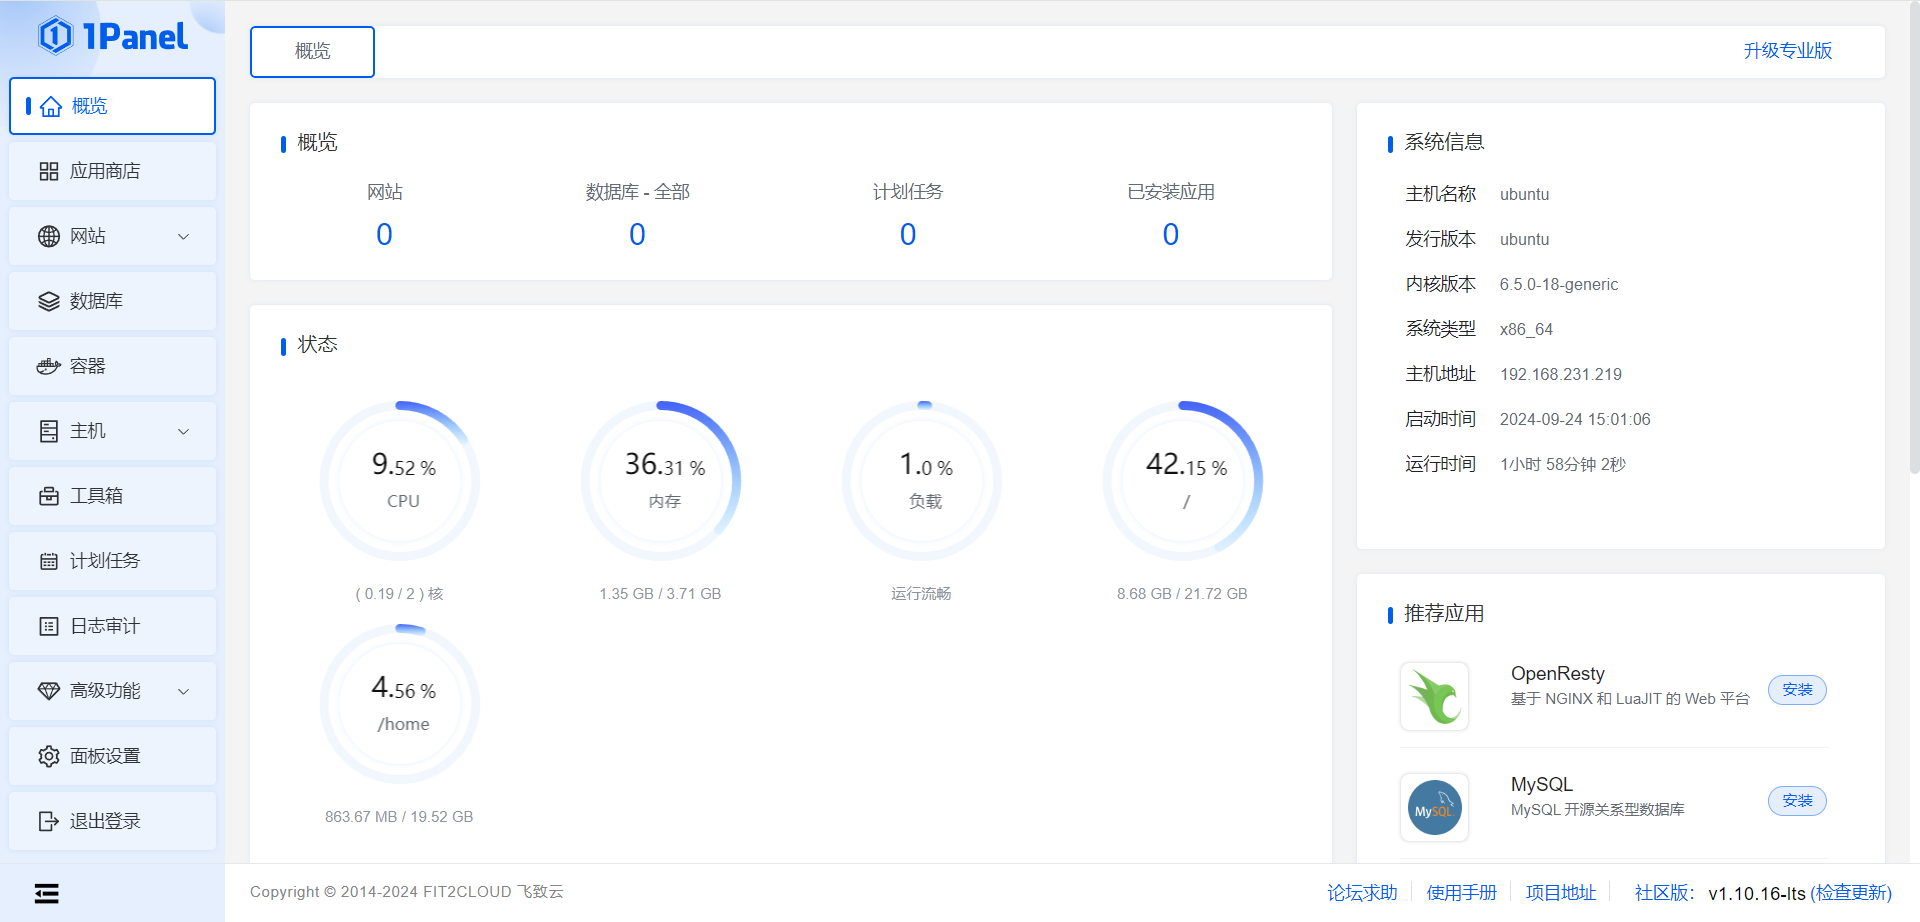The width and height of the screenshot is (1920, 922).
Task: Click the 安装 button for MySQL
Action: (1796, 801)
